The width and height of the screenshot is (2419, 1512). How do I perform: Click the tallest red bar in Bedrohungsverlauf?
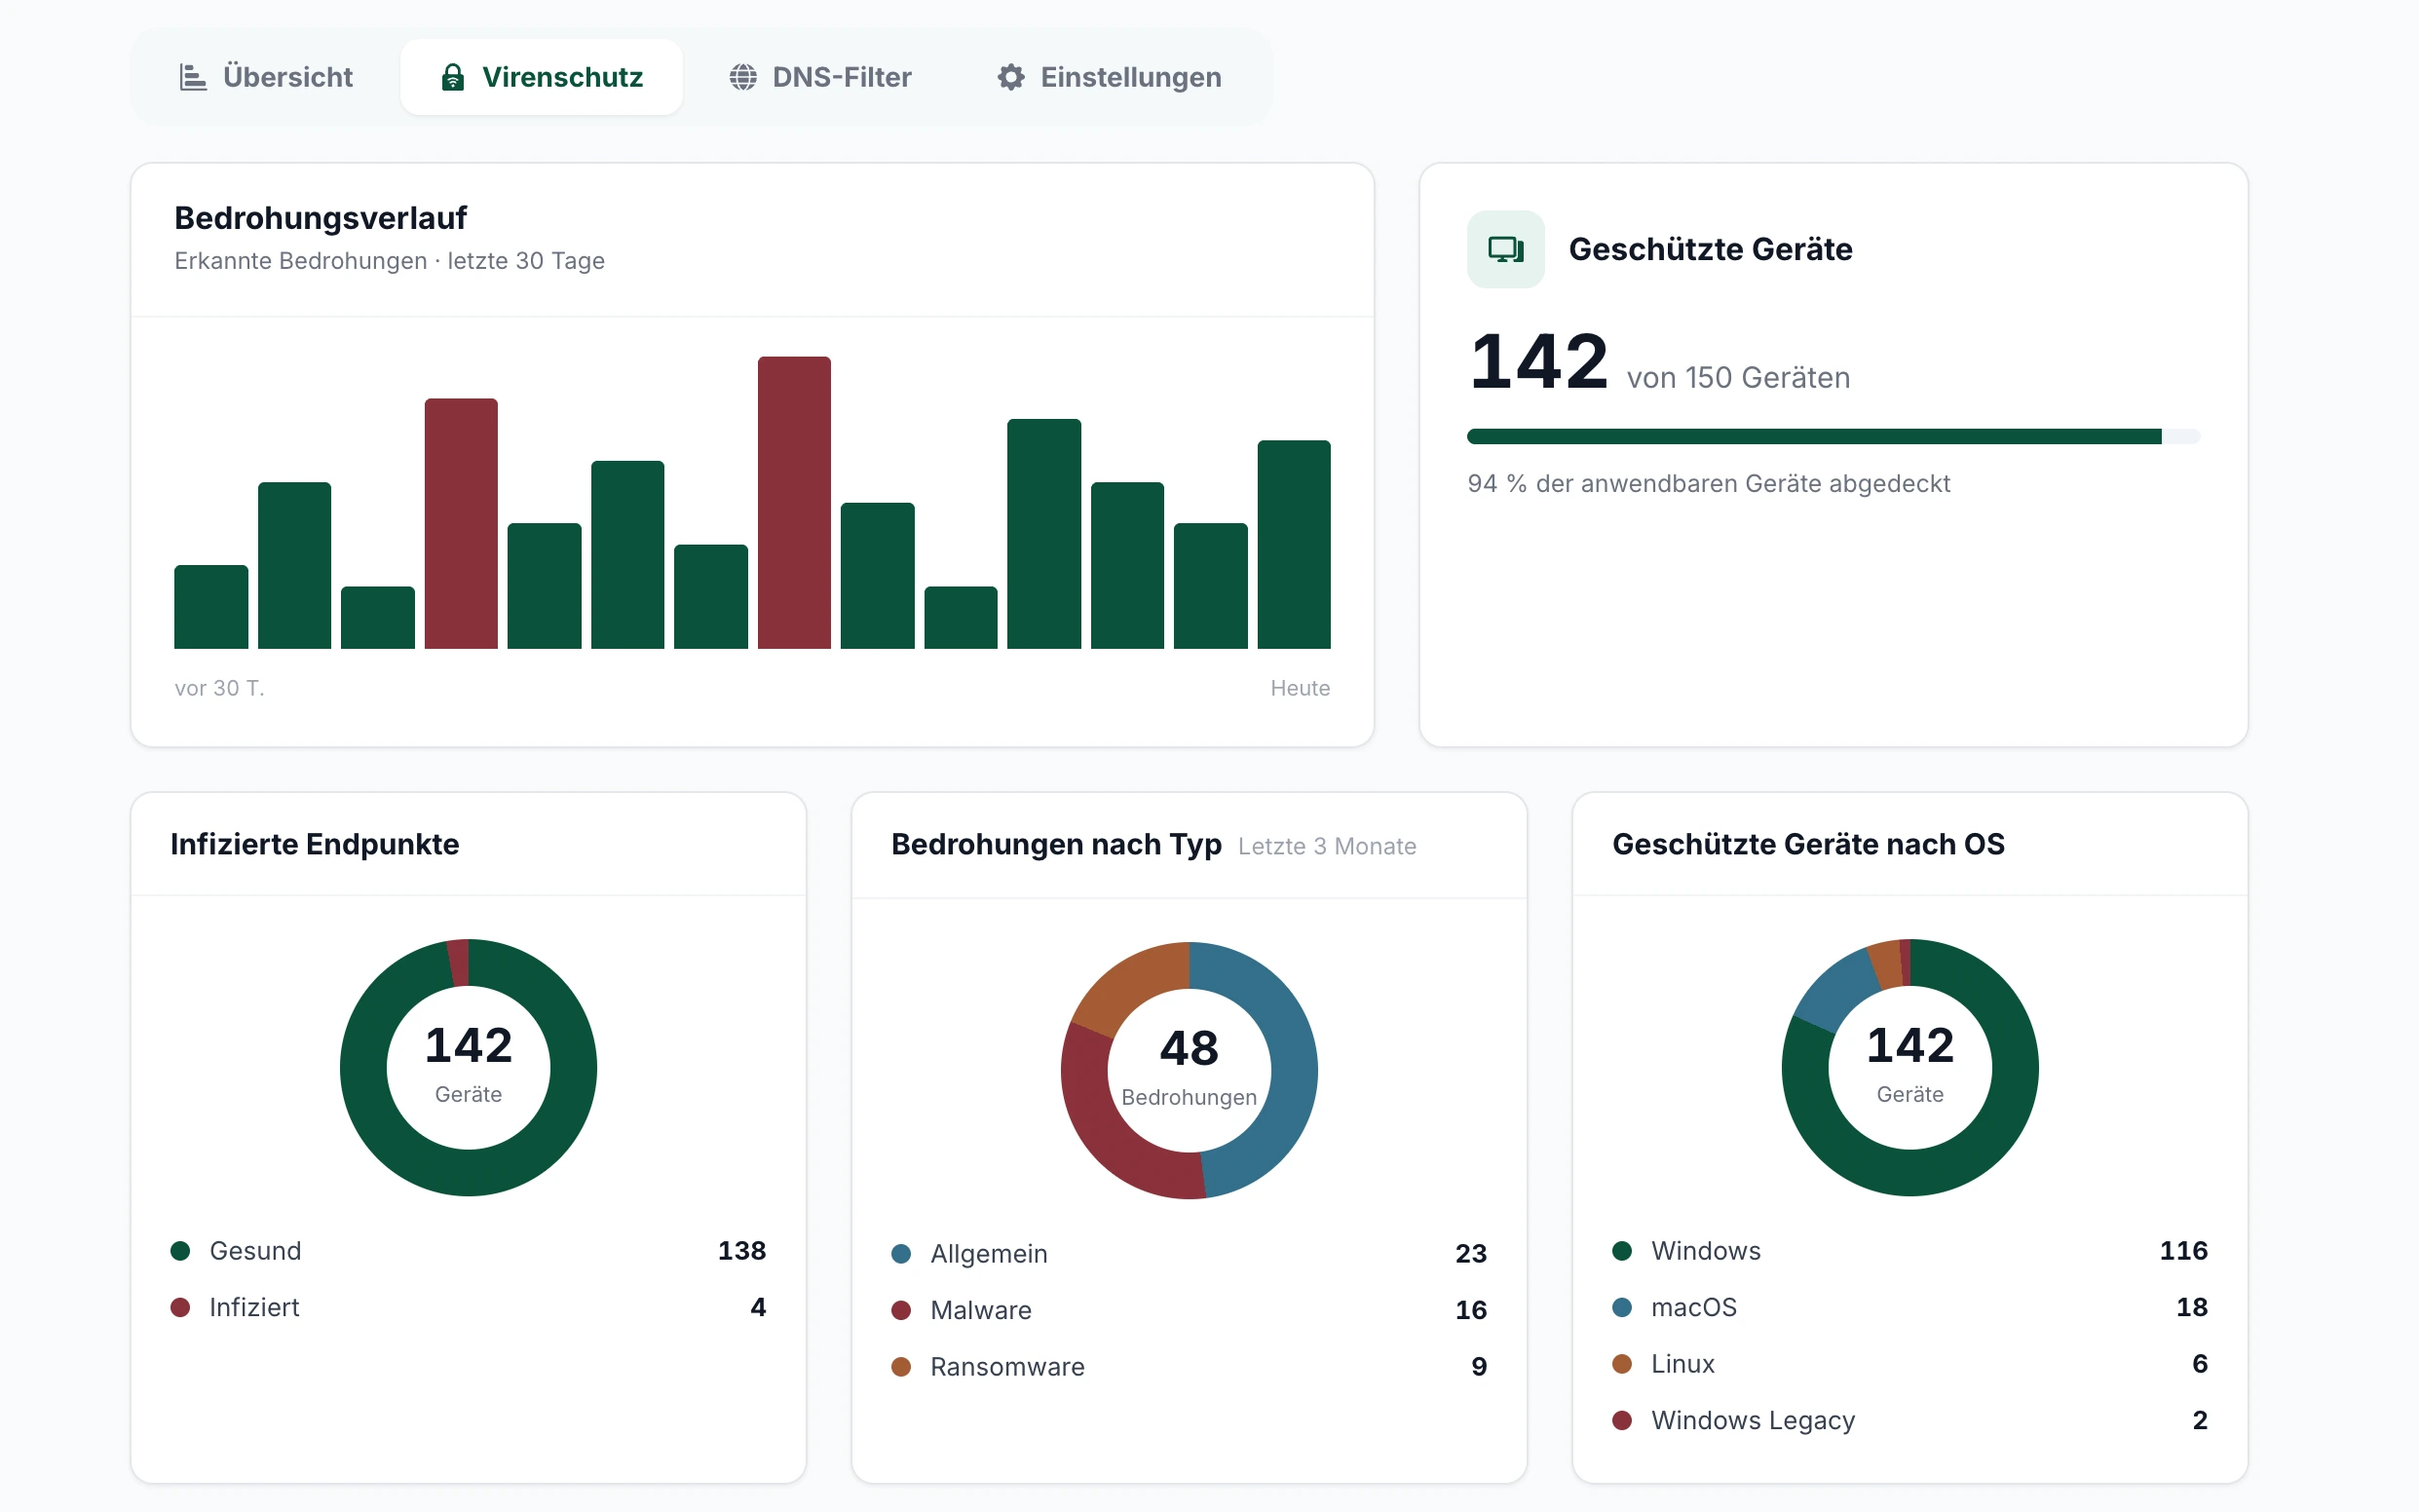tap(794, 502)
